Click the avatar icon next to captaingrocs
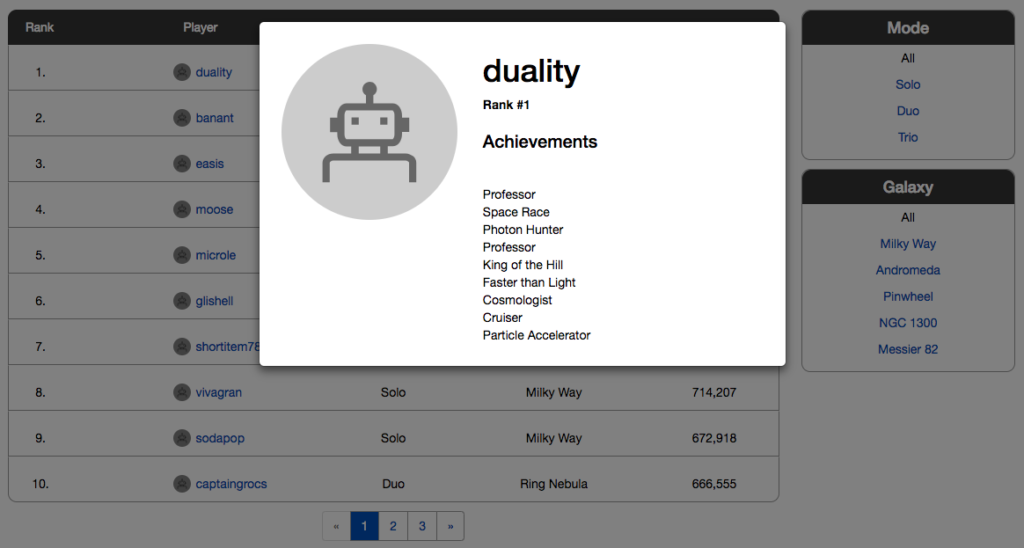The height and width of the screenshot is (548, 1024). 181,485
